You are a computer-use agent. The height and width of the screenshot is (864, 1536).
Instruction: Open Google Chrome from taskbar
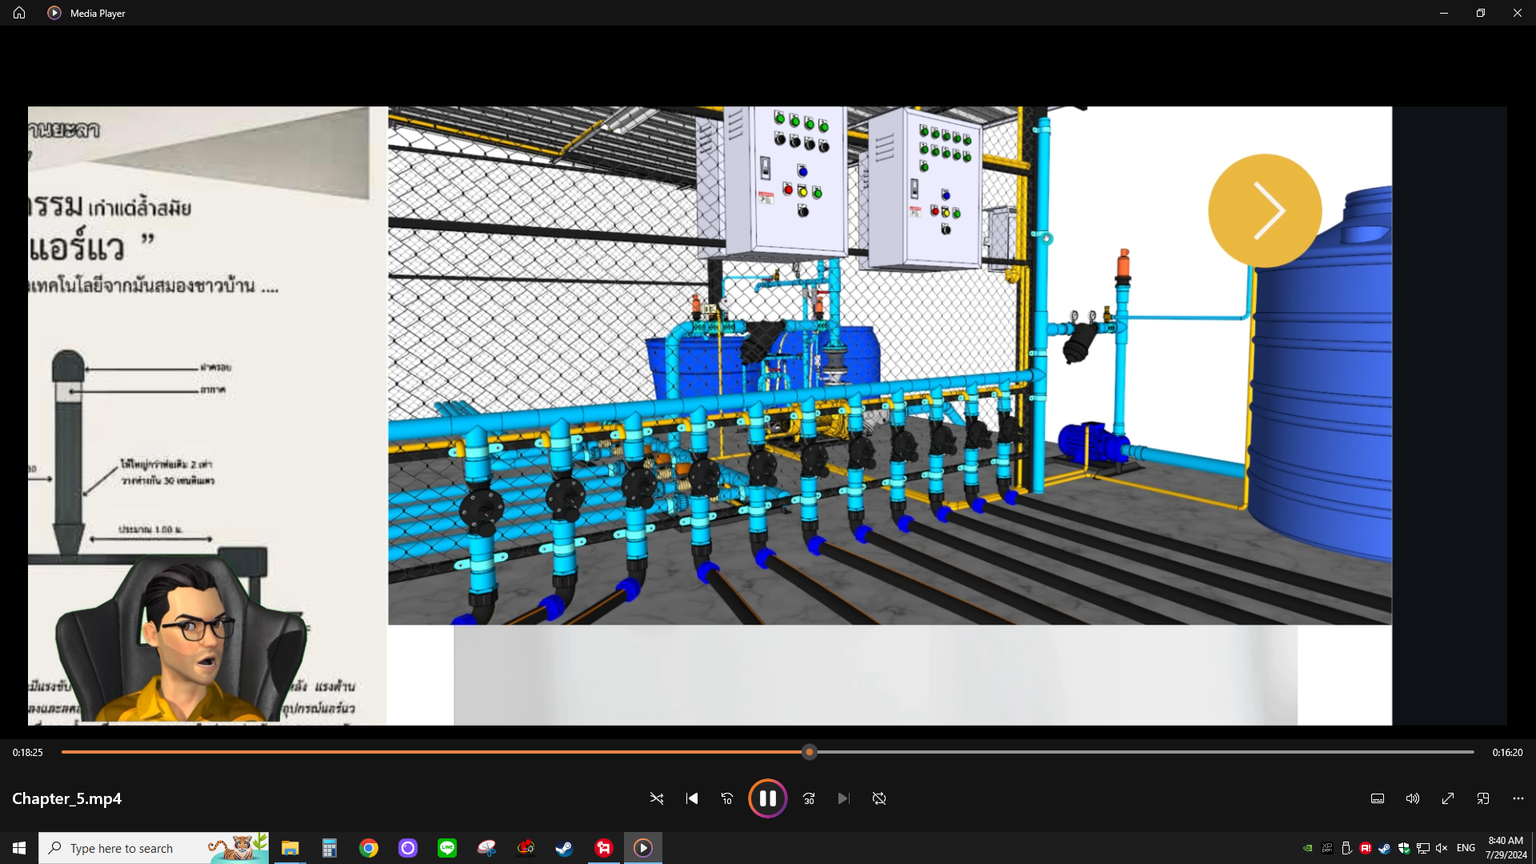coord(369,848)
